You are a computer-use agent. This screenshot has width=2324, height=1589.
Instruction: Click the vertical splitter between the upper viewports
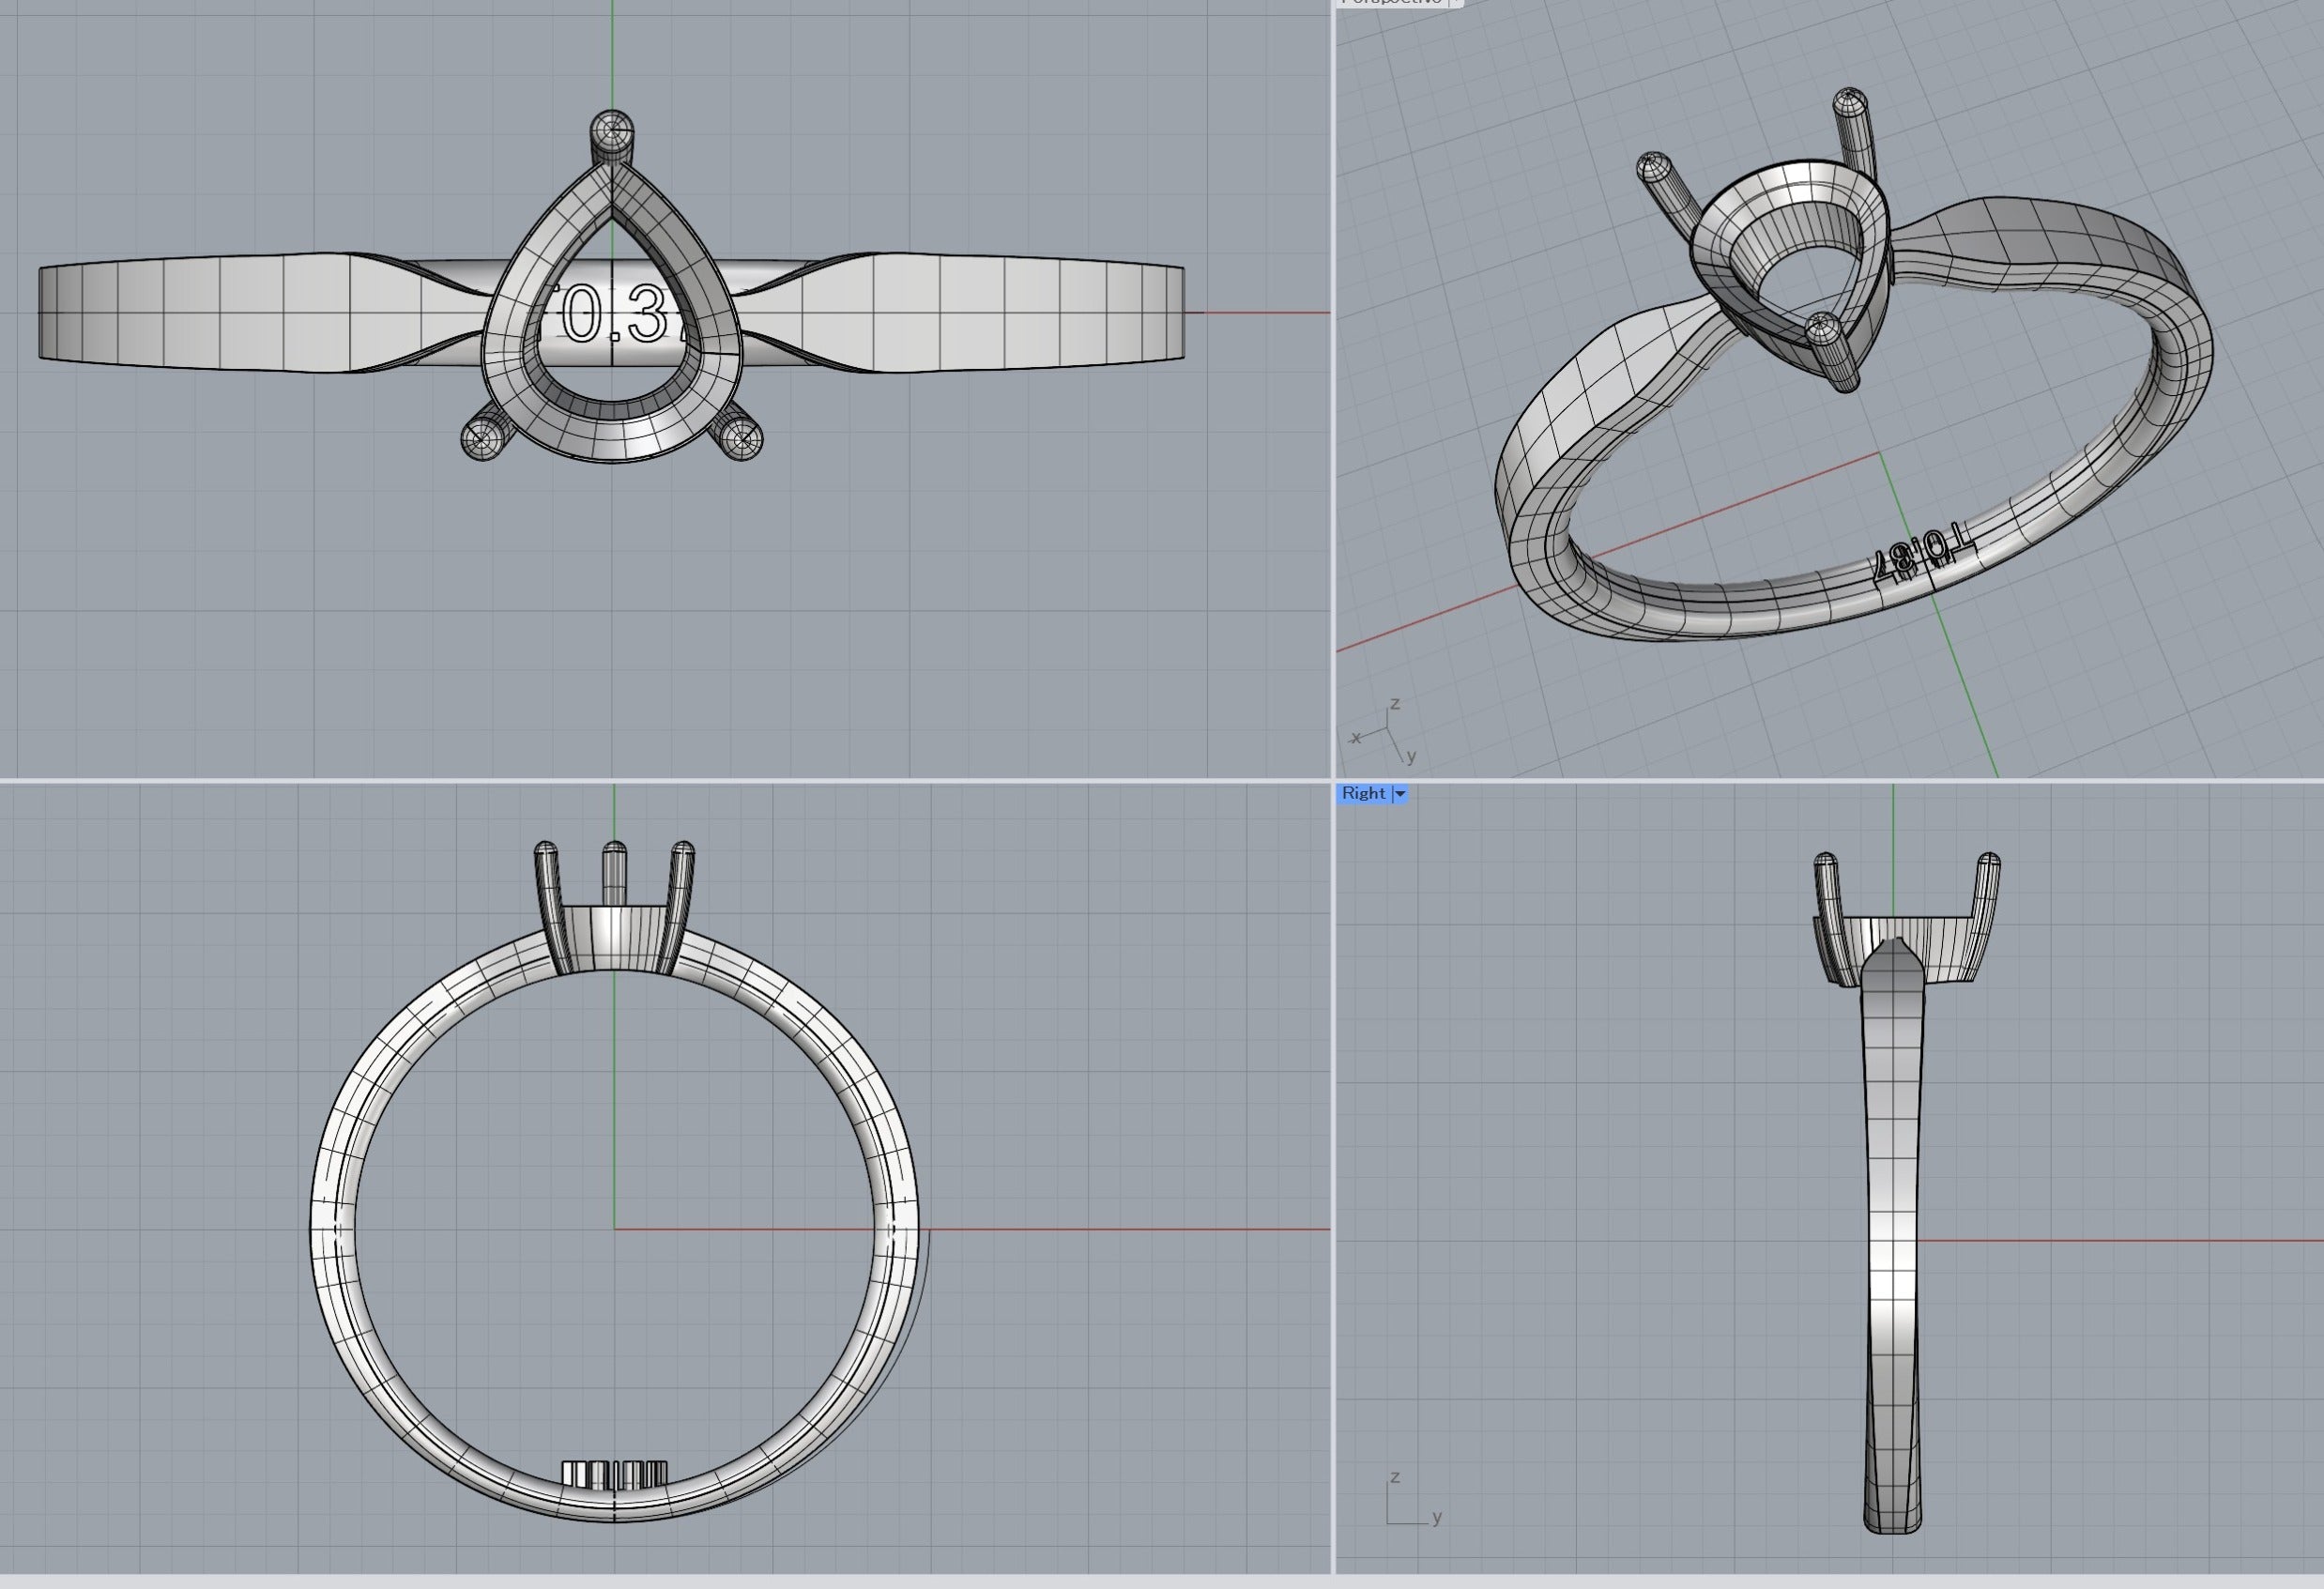point(1332,390)
